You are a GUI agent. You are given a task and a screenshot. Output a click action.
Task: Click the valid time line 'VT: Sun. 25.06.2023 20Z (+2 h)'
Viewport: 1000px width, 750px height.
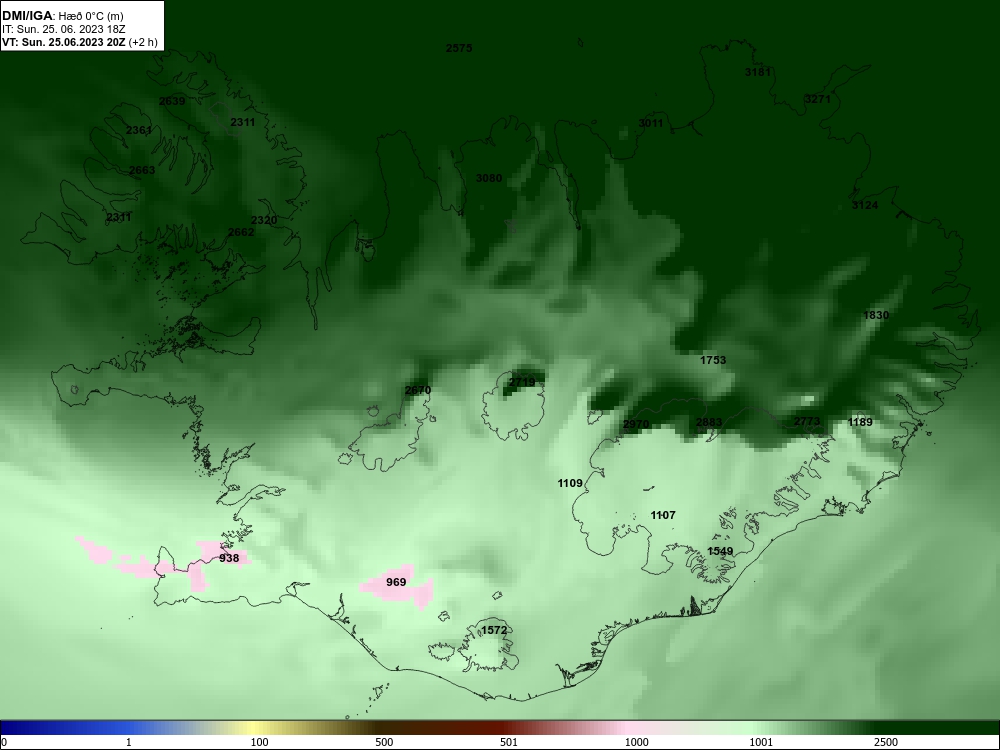80,43
